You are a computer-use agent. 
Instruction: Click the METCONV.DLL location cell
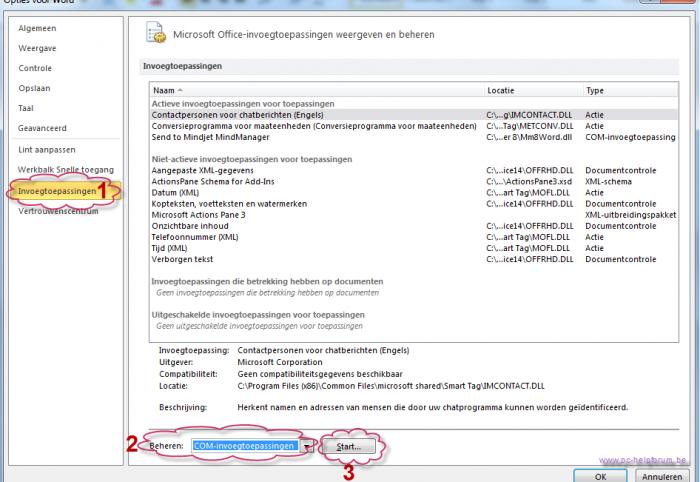point(529,126)
